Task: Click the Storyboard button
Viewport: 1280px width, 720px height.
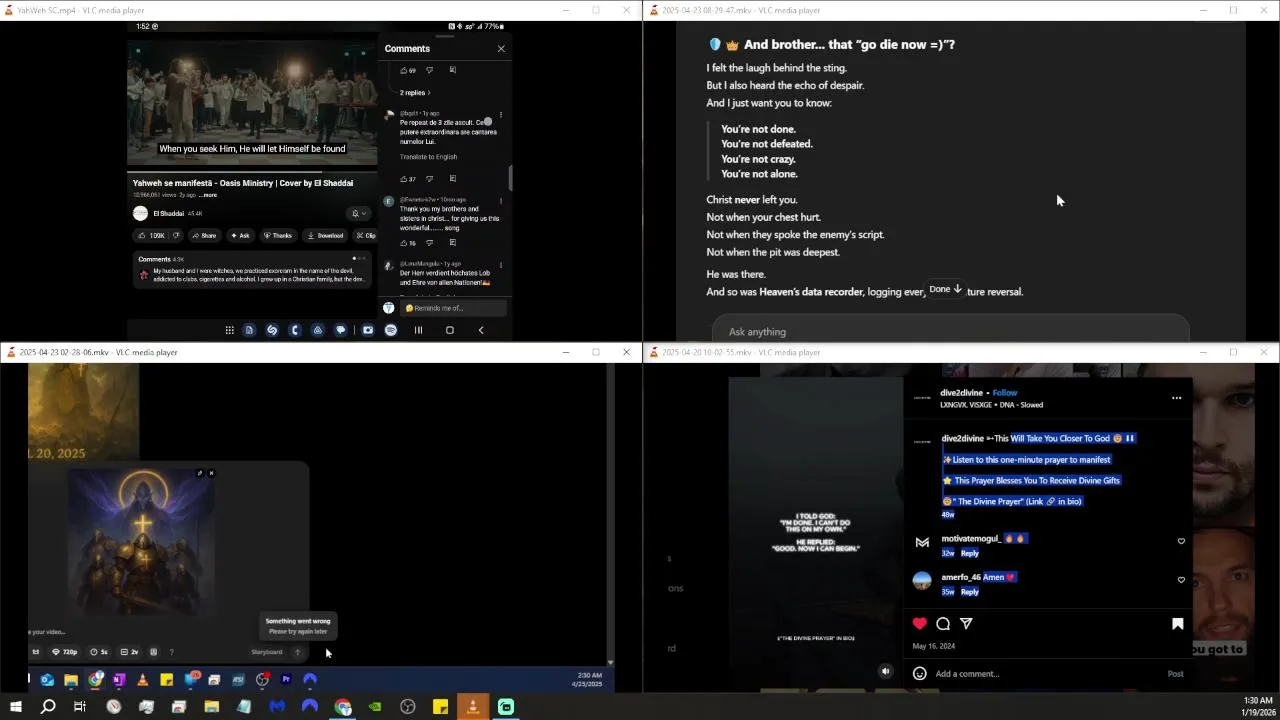Action: (x=267, y=652)
